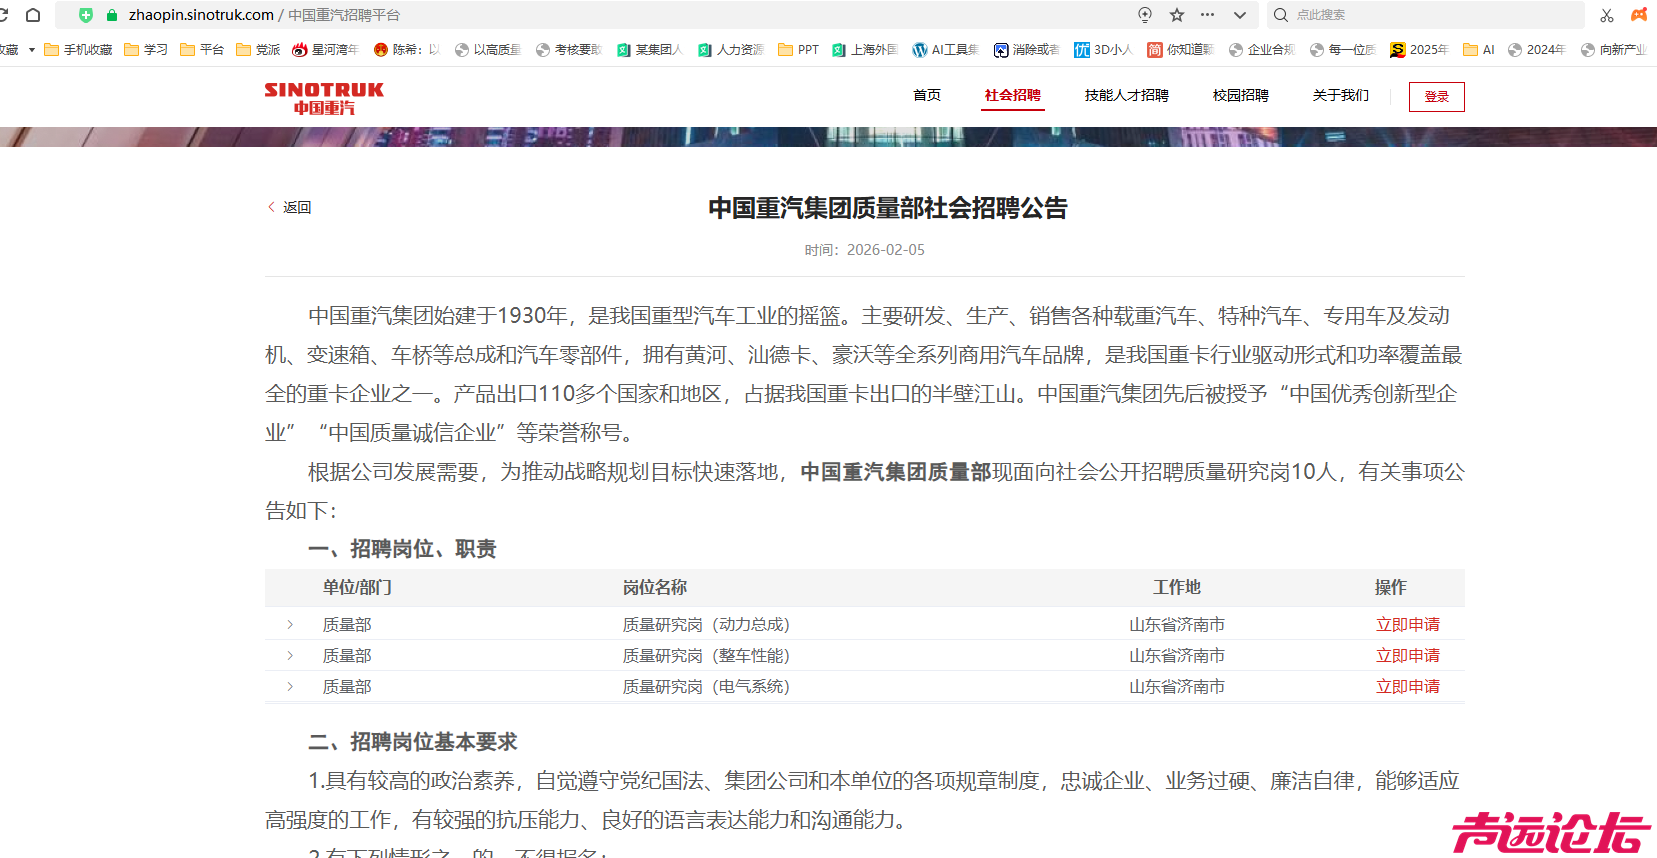Open the 平台 bookmark folder

click(202, 49)
